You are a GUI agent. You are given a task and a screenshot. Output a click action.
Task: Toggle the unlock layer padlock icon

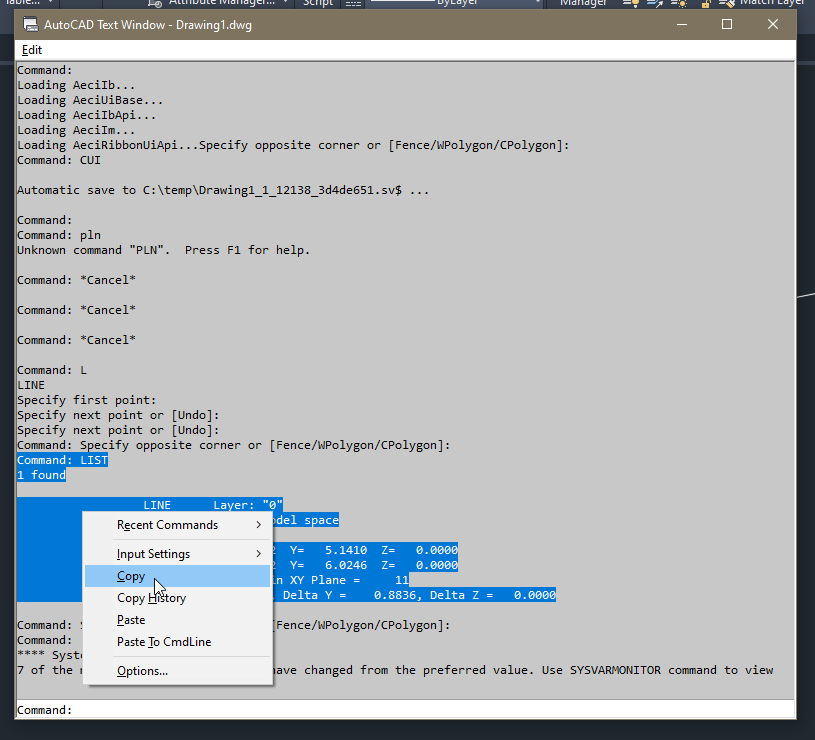pos(707,4)
